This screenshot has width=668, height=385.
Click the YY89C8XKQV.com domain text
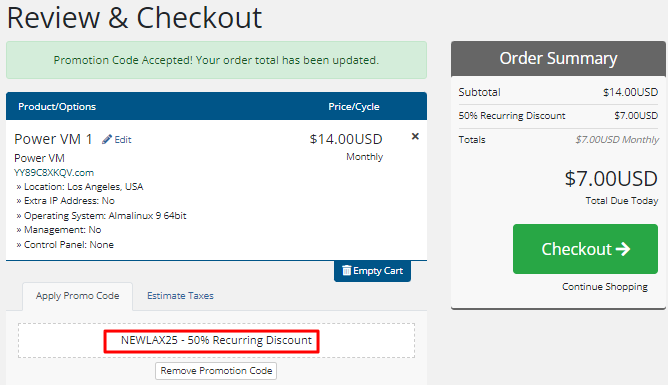point(54,172)
